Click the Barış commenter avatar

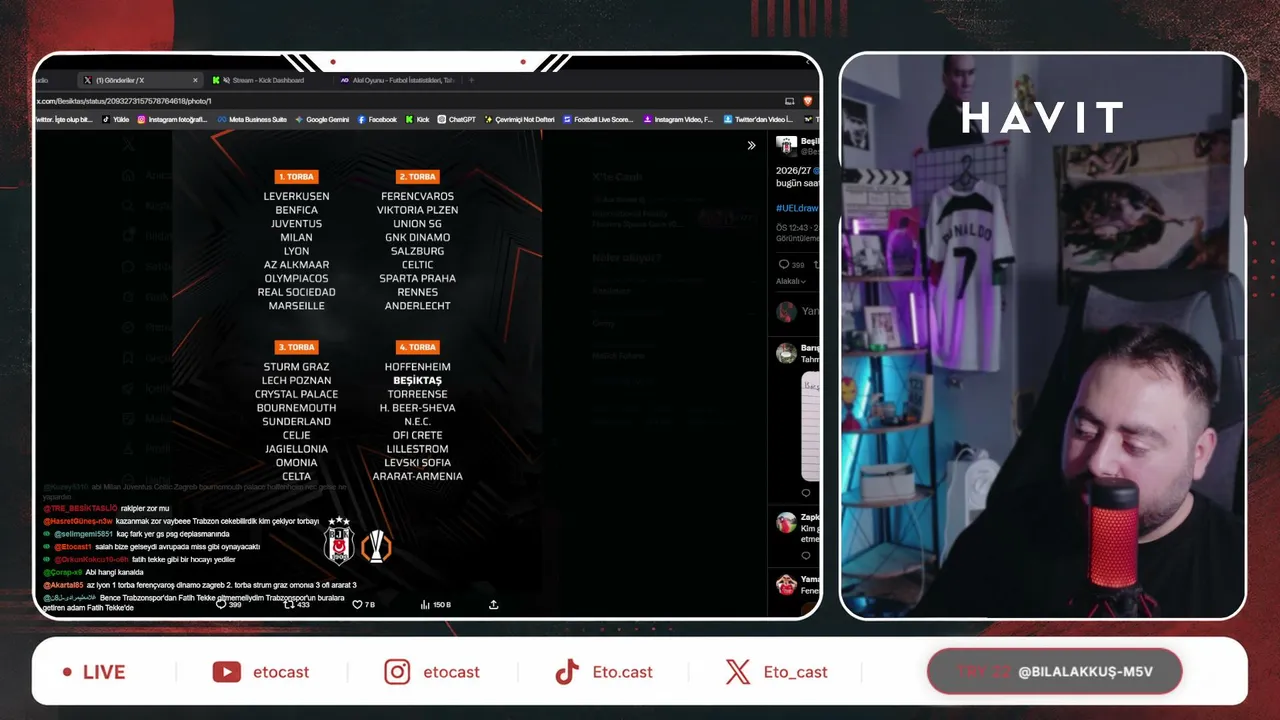(787, 352)
